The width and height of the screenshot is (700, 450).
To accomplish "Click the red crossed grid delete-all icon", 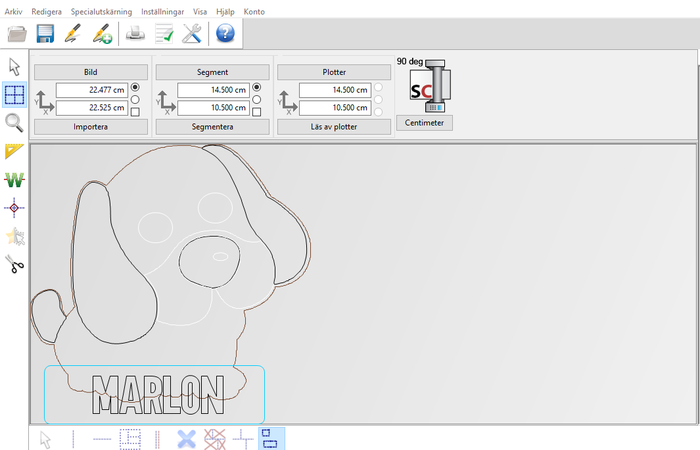I will point(215,440).
